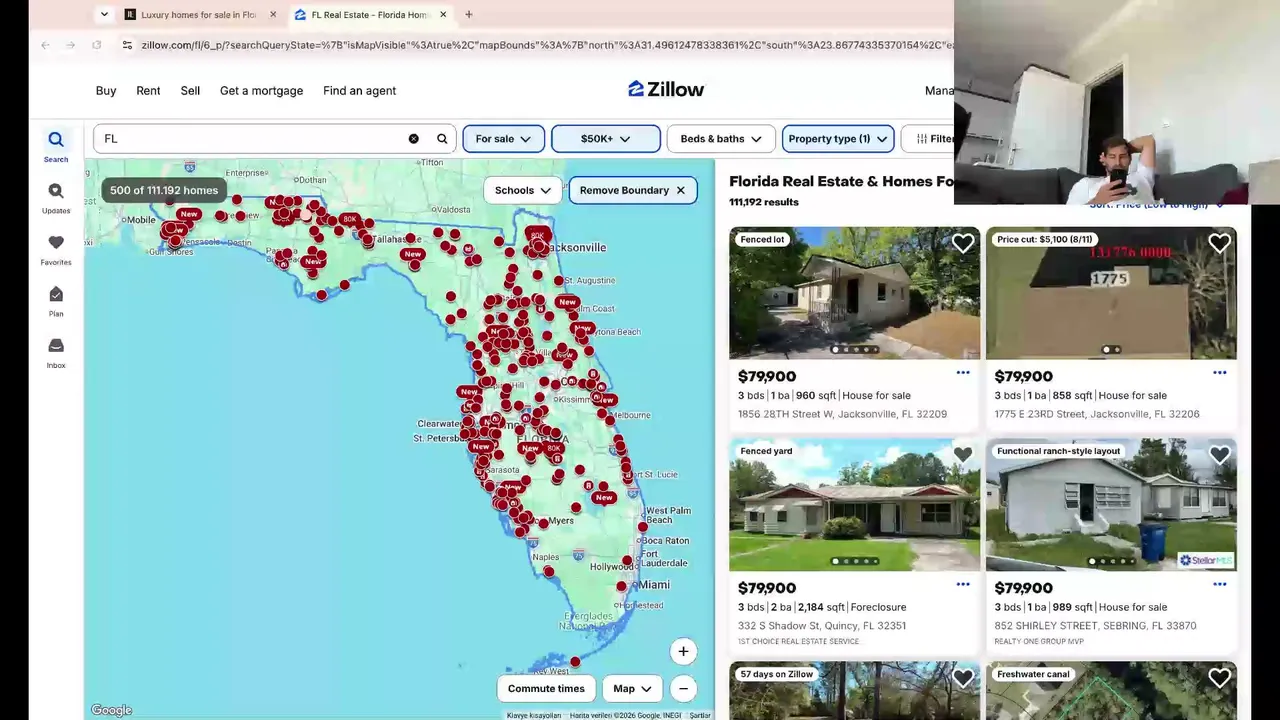The image size is (1280, 720).
Task: Open the Rent menu
Action: click(148, 91)
